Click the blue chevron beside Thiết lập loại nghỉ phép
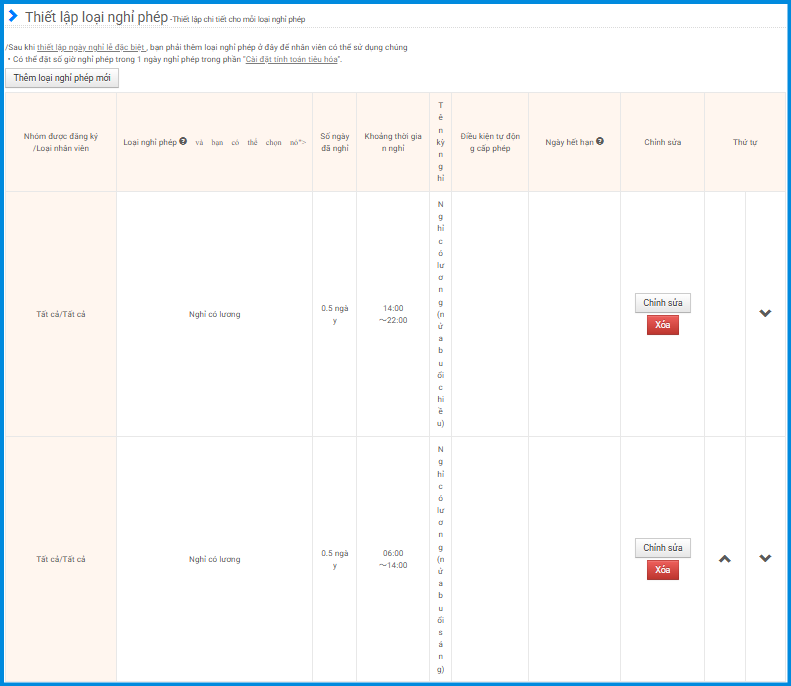This screenshot has height=686, width=791. pyautogui.click(x=13, y=16)
